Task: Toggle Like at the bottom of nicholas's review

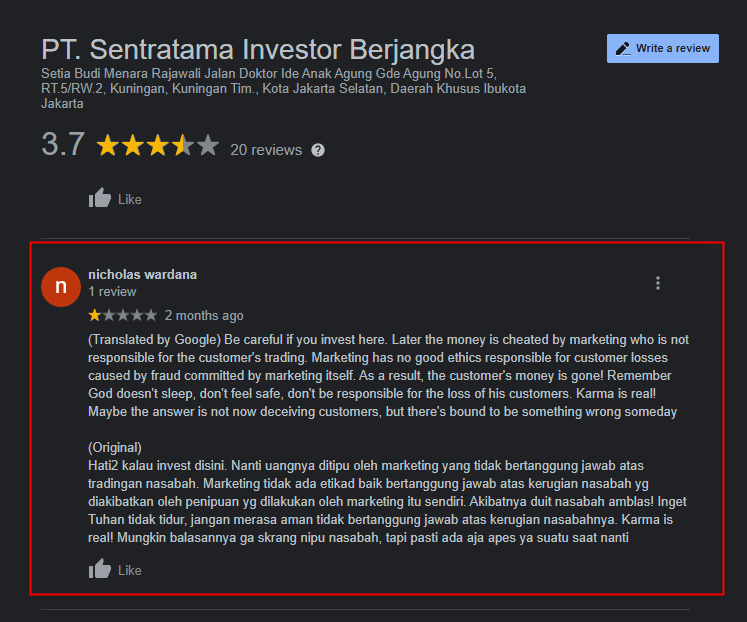Action: 130,571
